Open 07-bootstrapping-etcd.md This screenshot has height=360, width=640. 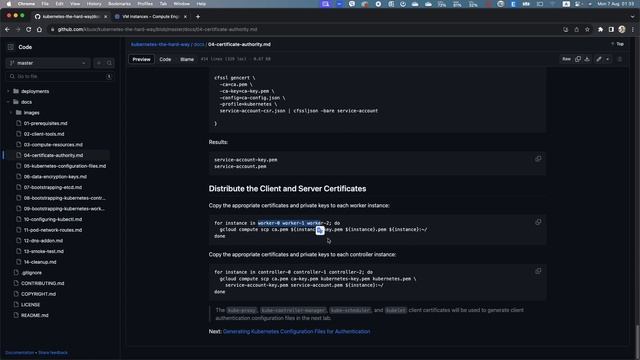point(53,187)
